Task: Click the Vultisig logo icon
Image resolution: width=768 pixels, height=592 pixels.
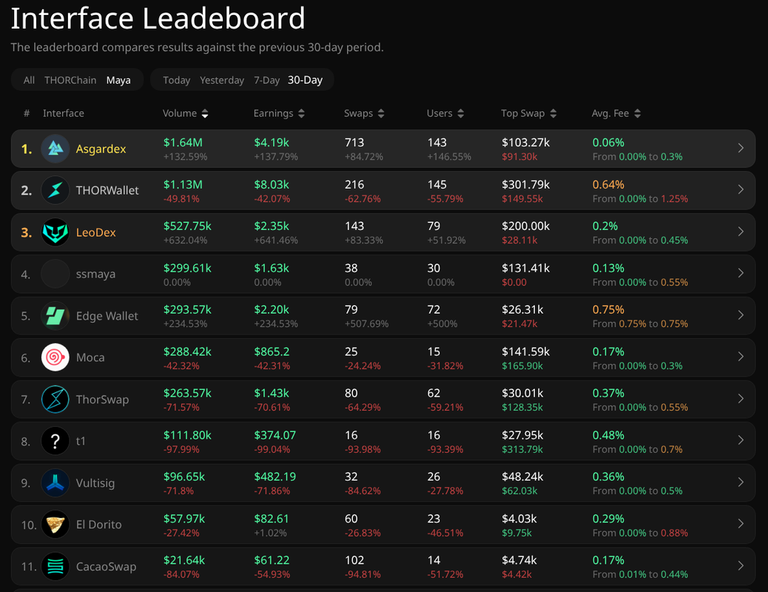Action: pos(55,483)
